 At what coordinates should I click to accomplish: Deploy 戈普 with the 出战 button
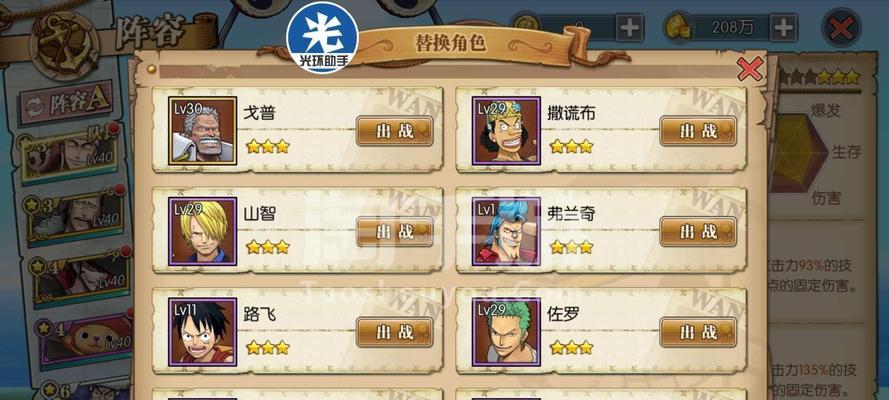point(395,131)
